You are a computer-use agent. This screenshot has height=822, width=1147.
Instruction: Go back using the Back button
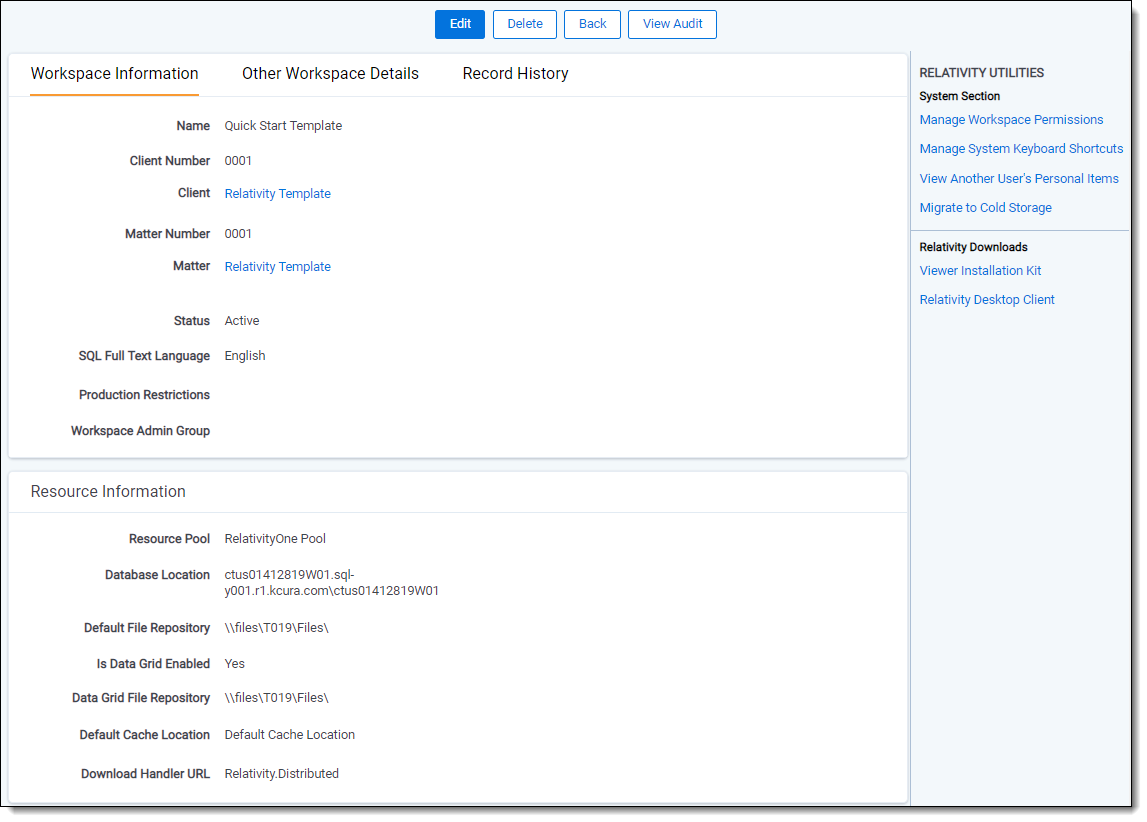(x=592, y=24)
